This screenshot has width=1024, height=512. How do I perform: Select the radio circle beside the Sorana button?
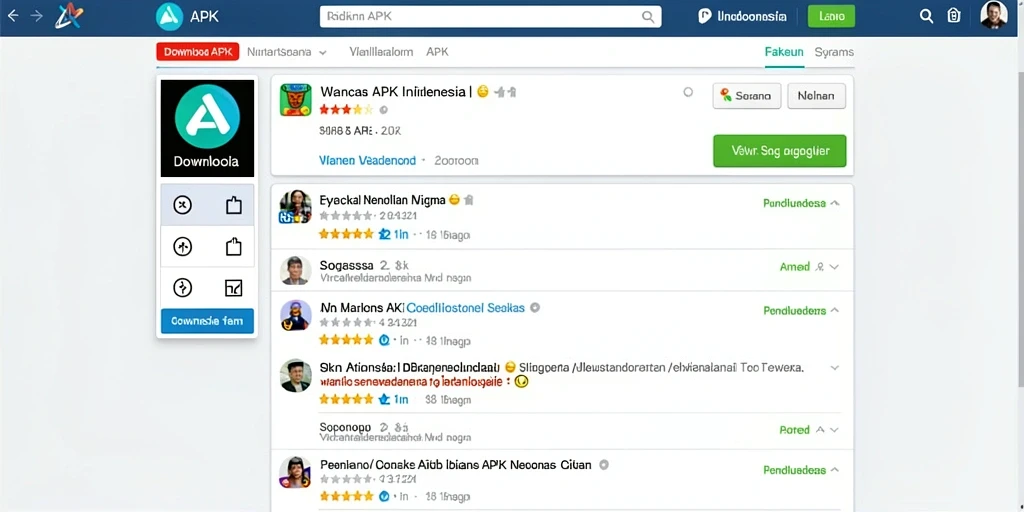[x=688, y=92]
